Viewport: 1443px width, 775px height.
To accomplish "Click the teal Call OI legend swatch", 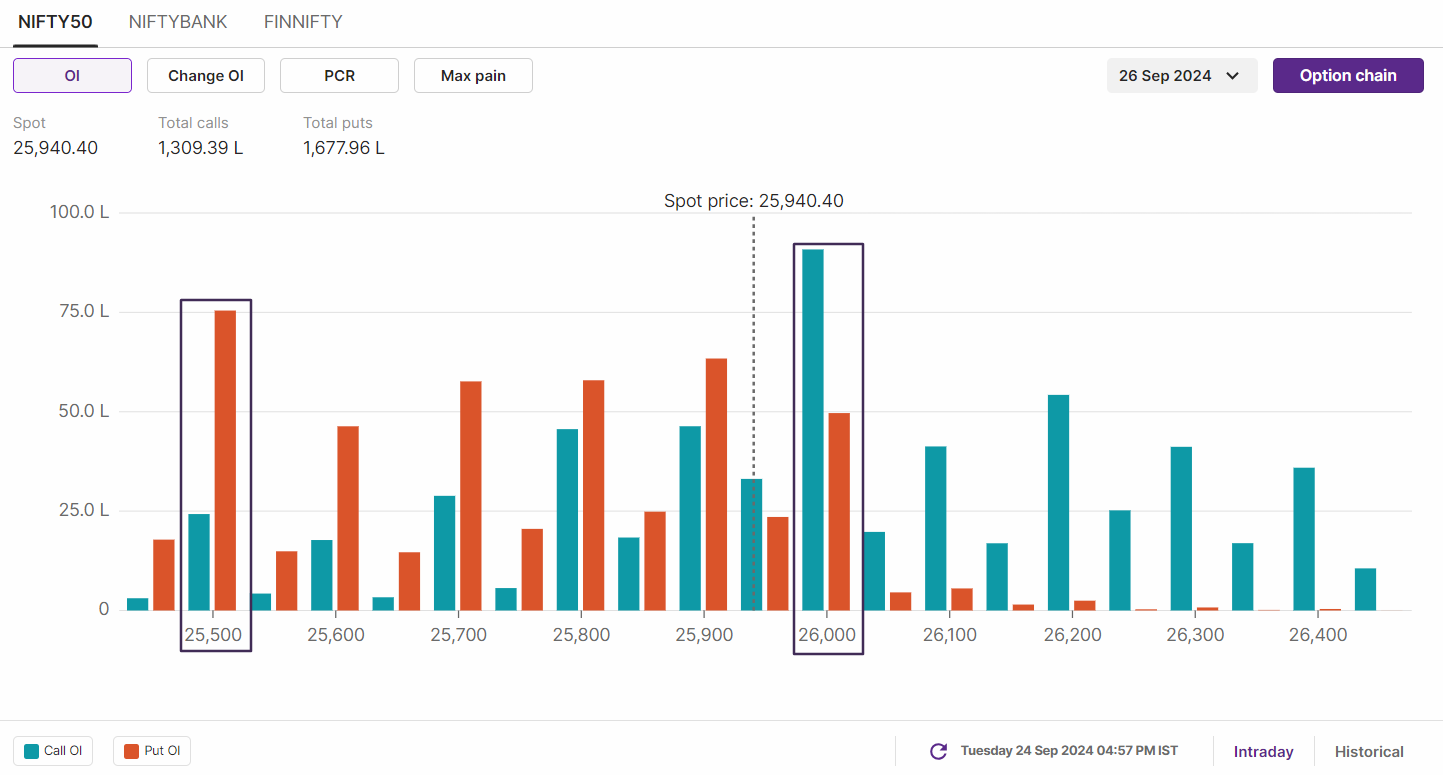I will click(31, 751).
